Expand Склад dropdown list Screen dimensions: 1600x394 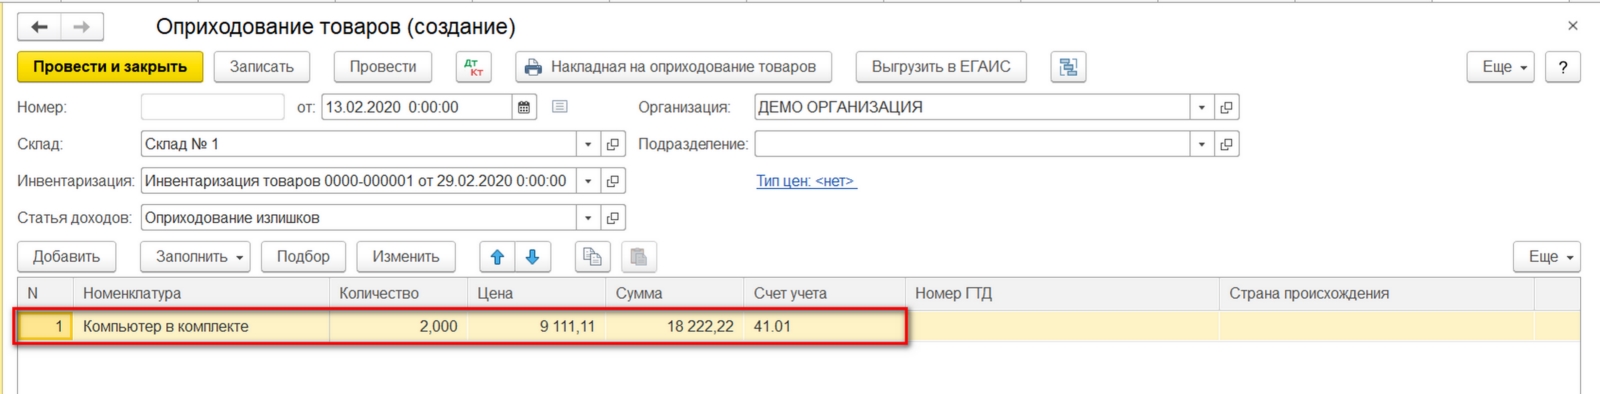click(x=588, y=144)
